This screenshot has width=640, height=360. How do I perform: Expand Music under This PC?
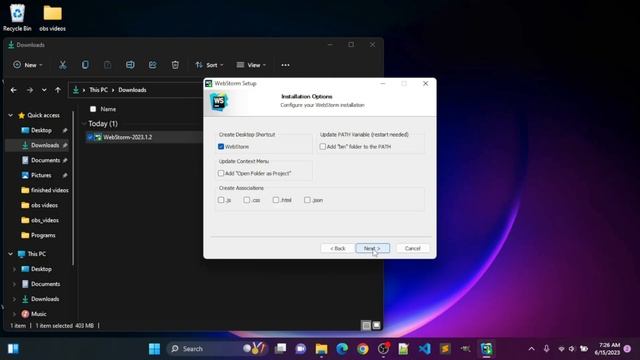click(x=15, y=314)
